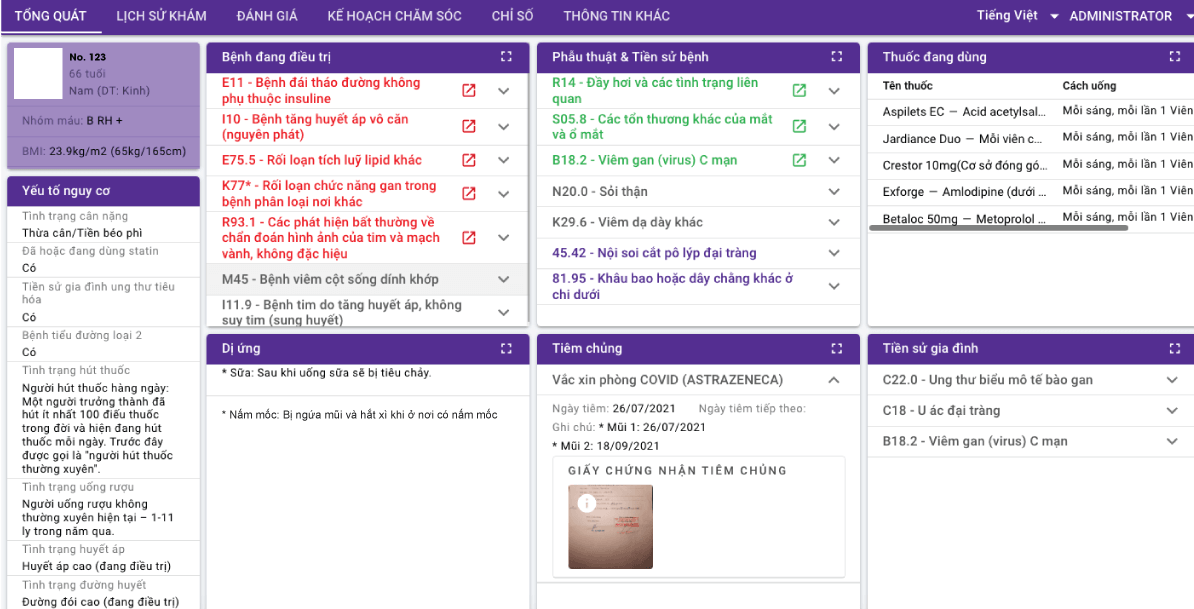Expand C22.0 liver cancer family history
This screenshot has height=609, width=1194.
(1172, 380)
